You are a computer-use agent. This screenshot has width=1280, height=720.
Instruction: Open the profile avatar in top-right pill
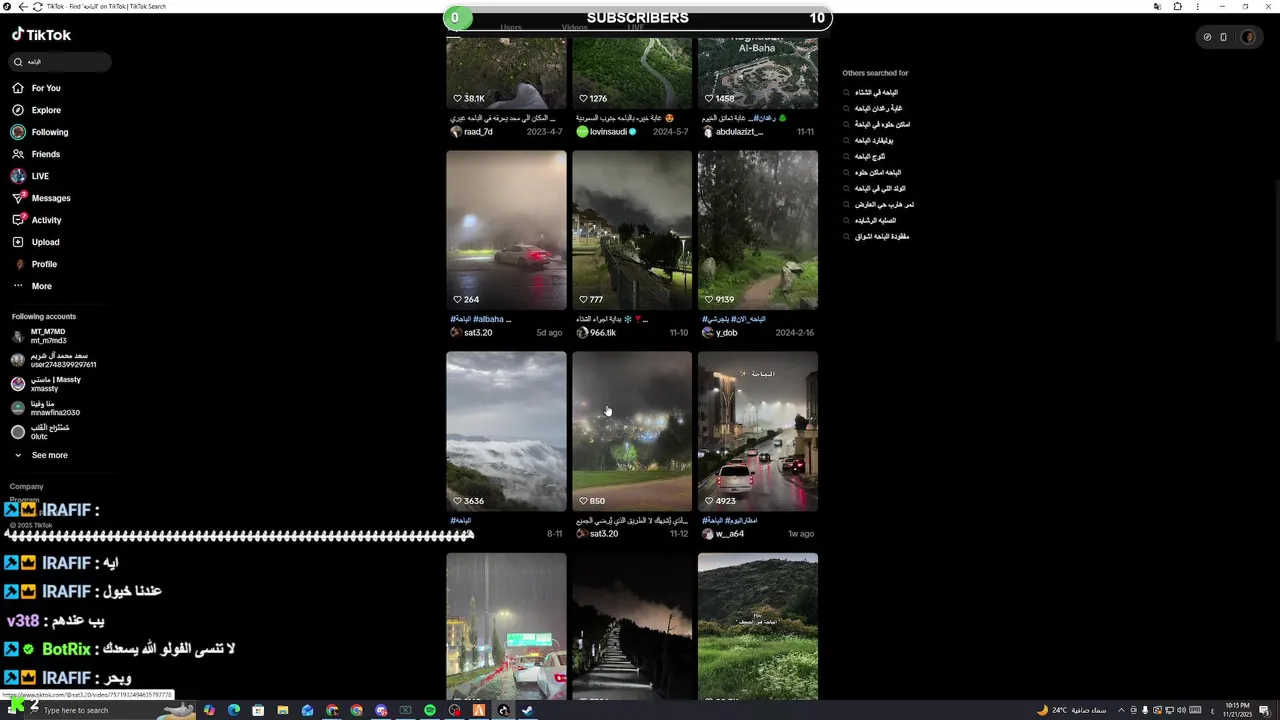[x=1247, y=37]
